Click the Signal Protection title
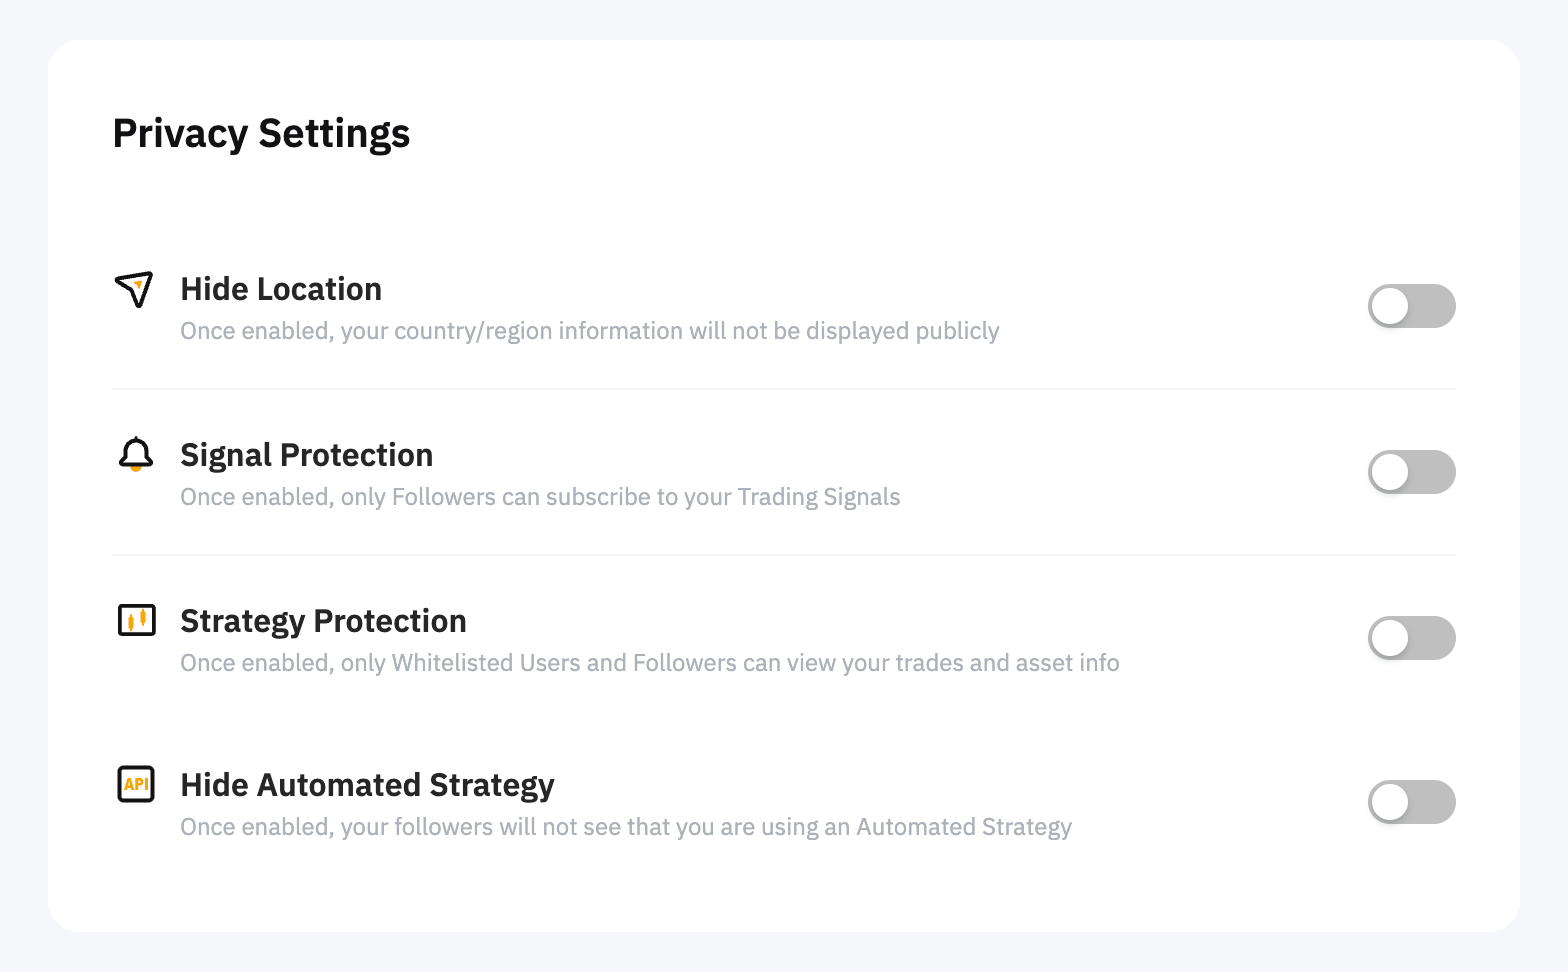 (x=306, y=455)
